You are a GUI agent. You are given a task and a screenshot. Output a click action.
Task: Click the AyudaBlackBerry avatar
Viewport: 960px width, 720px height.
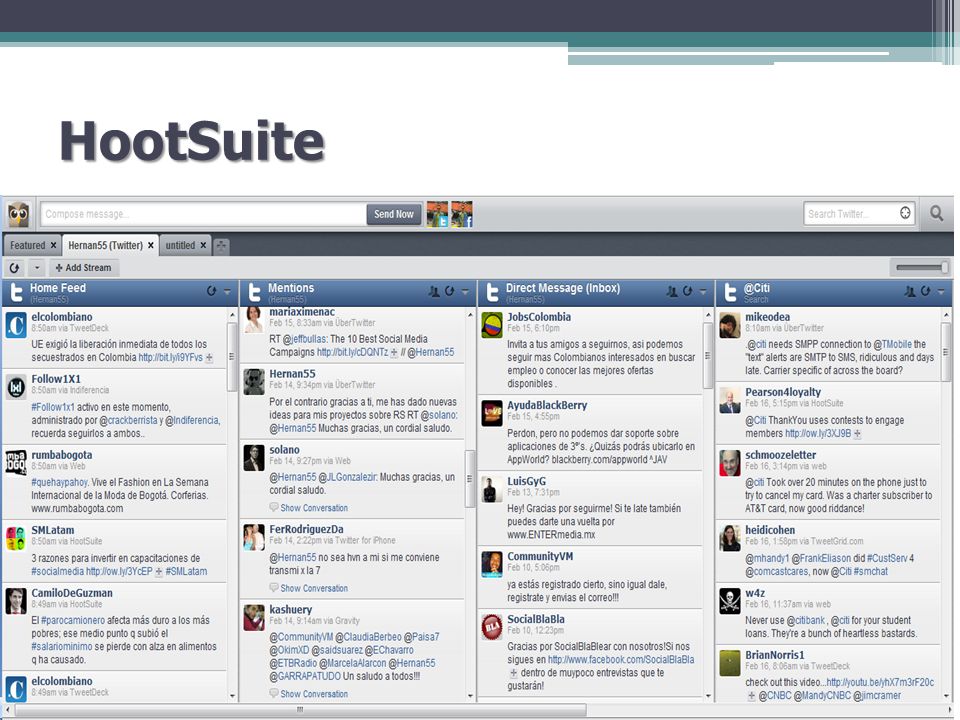(492, 414)
